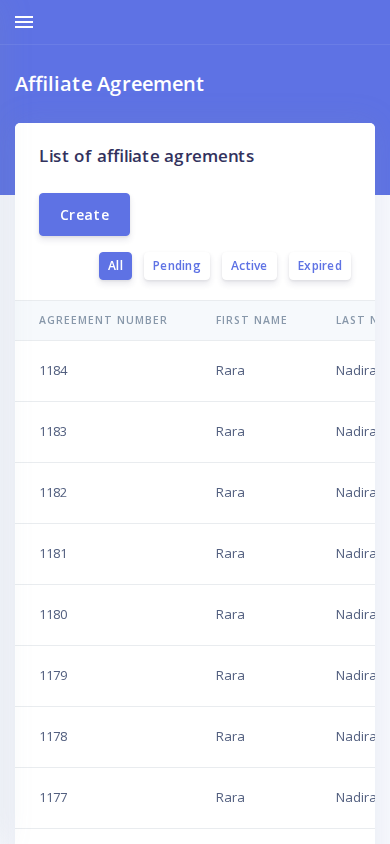The width and height of the screenshot is (390, 844).
Task: Open agreement number 1184 row
Action: click(195, 371)
